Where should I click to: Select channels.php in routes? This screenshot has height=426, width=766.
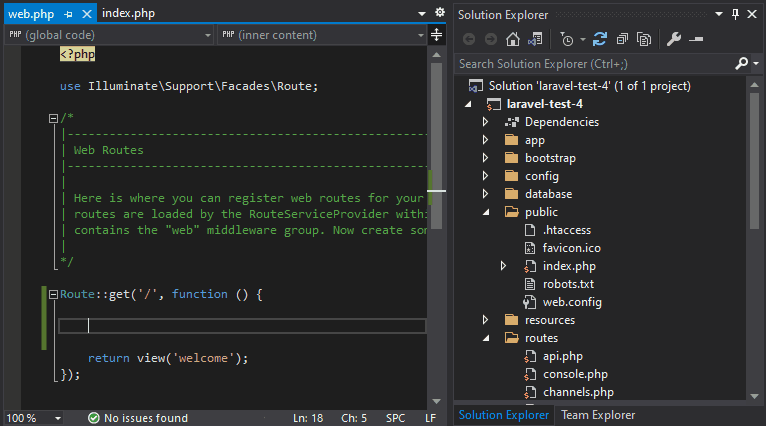[578, 392]
